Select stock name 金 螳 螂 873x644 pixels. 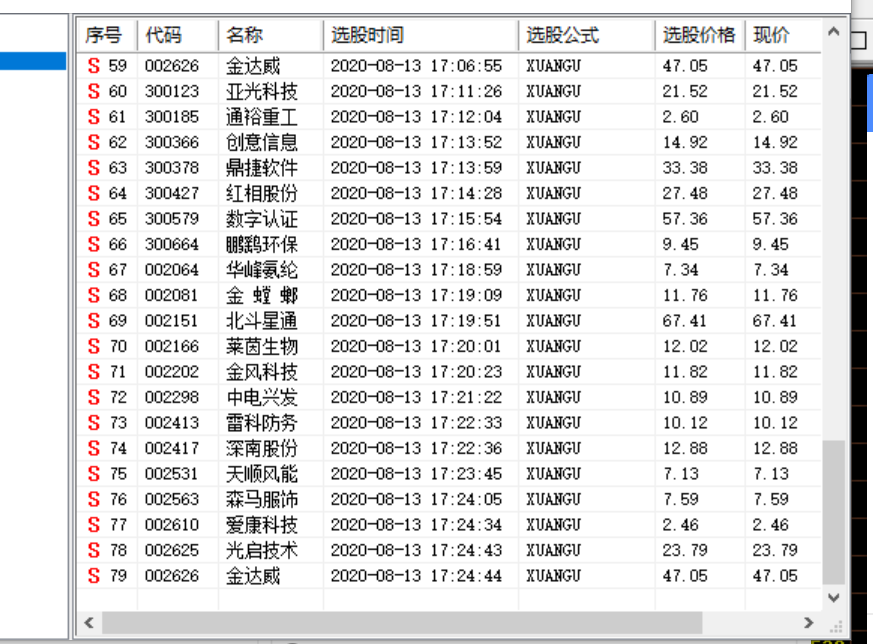[x=262, y=295]
